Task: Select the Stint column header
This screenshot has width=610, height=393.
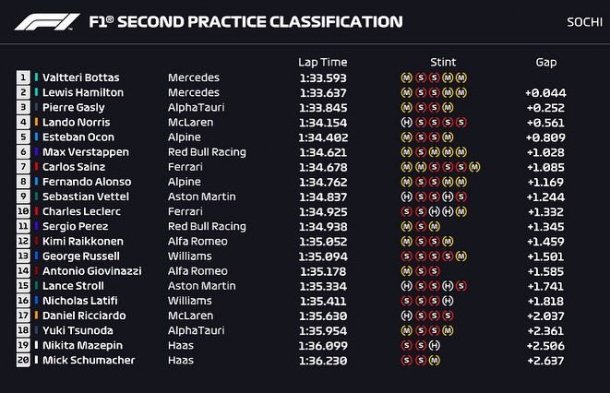Action: (x=443, y=62)
